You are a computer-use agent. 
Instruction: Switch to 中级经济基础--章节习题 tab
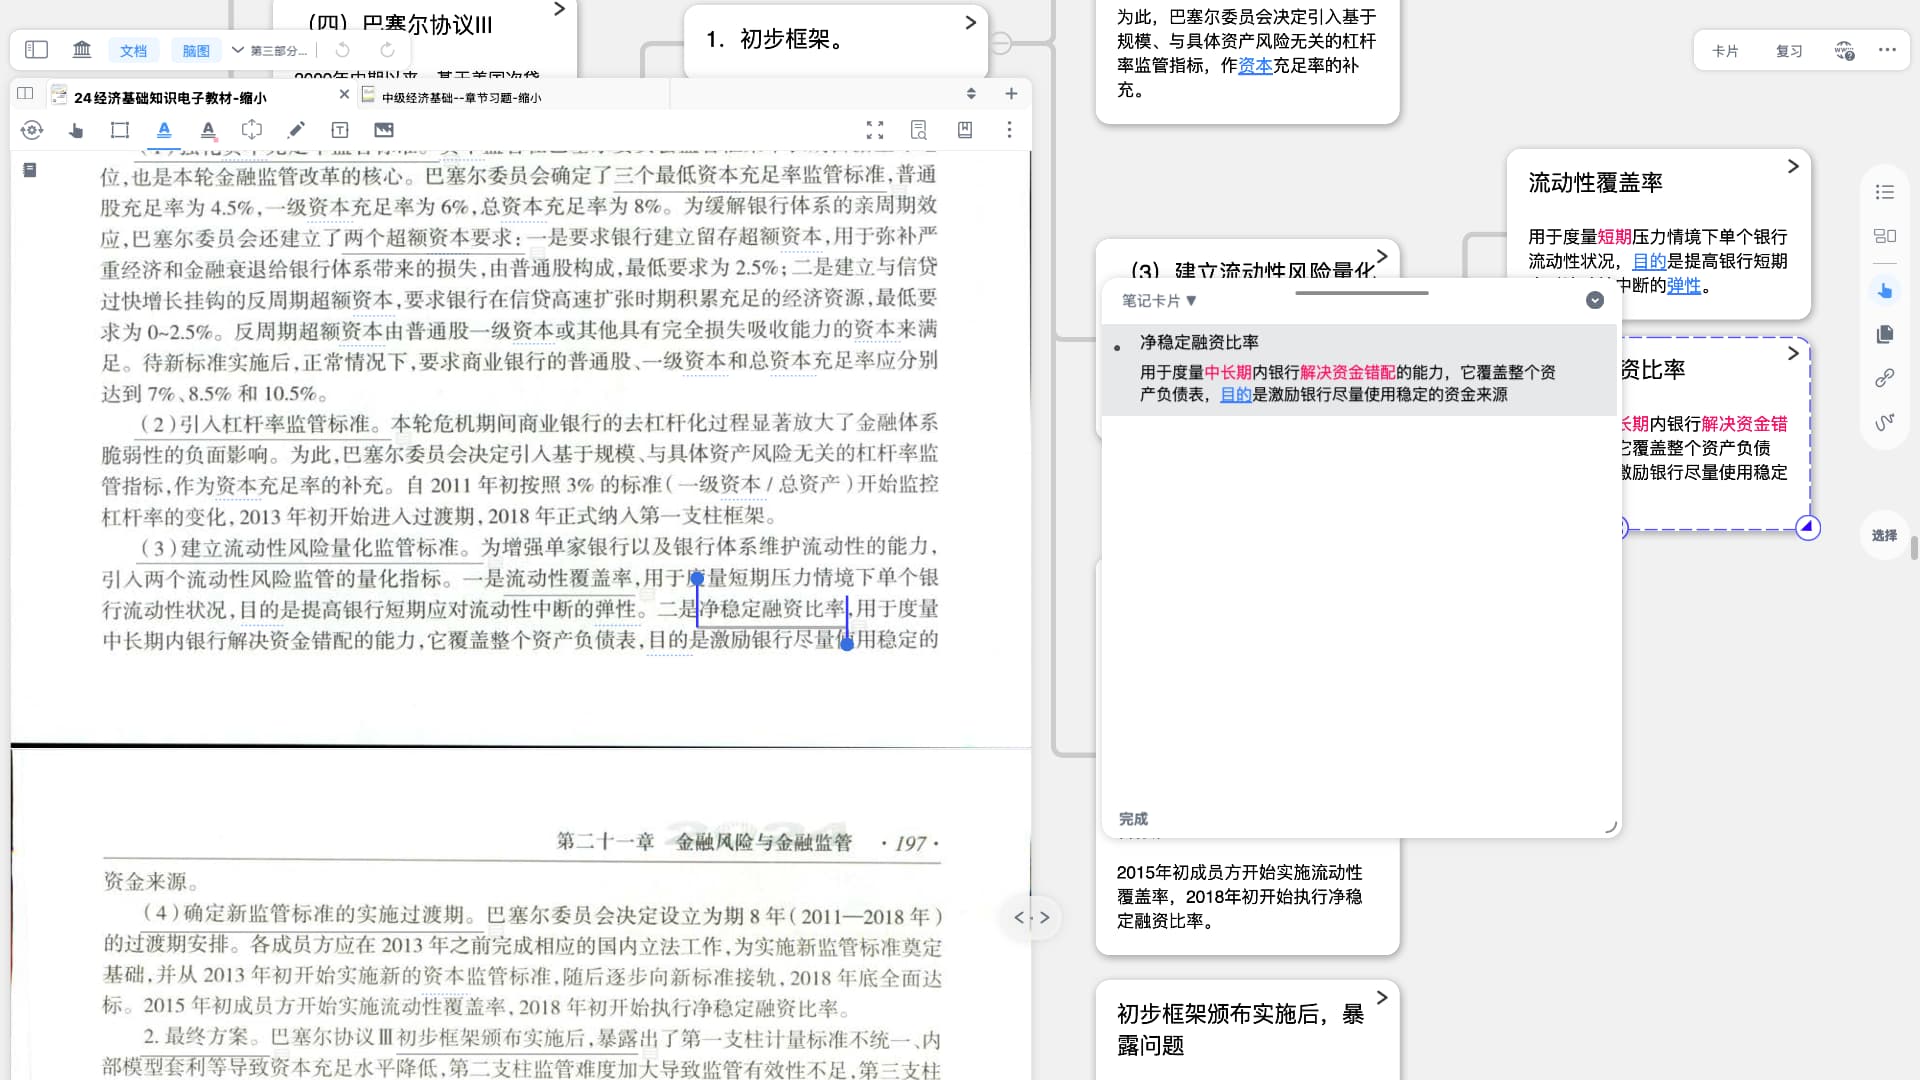pos(460,97)
